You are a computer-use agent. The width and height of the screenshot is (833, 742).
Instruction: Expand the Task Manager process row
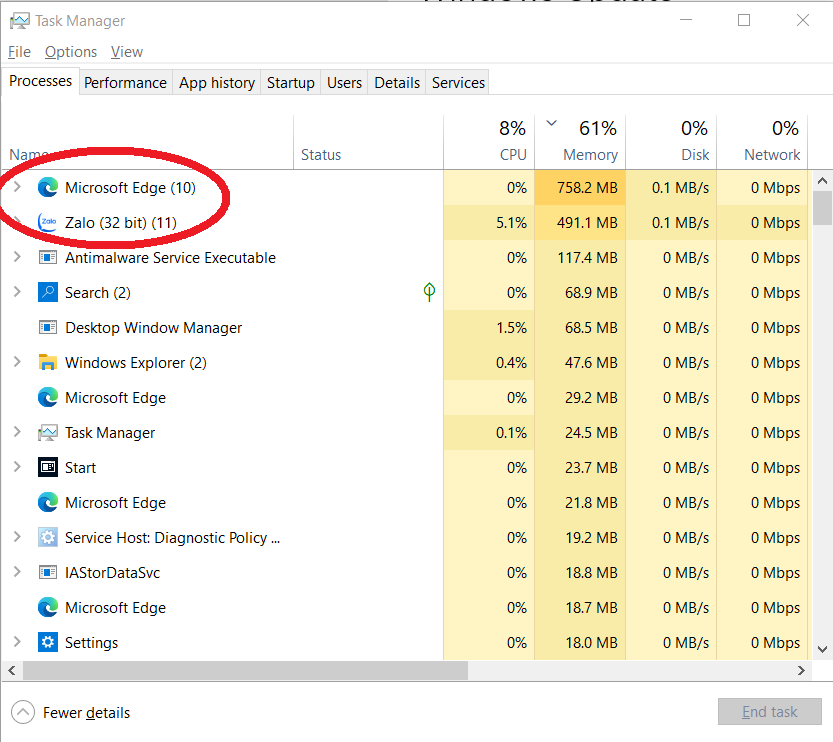click(x=17, y=432)
